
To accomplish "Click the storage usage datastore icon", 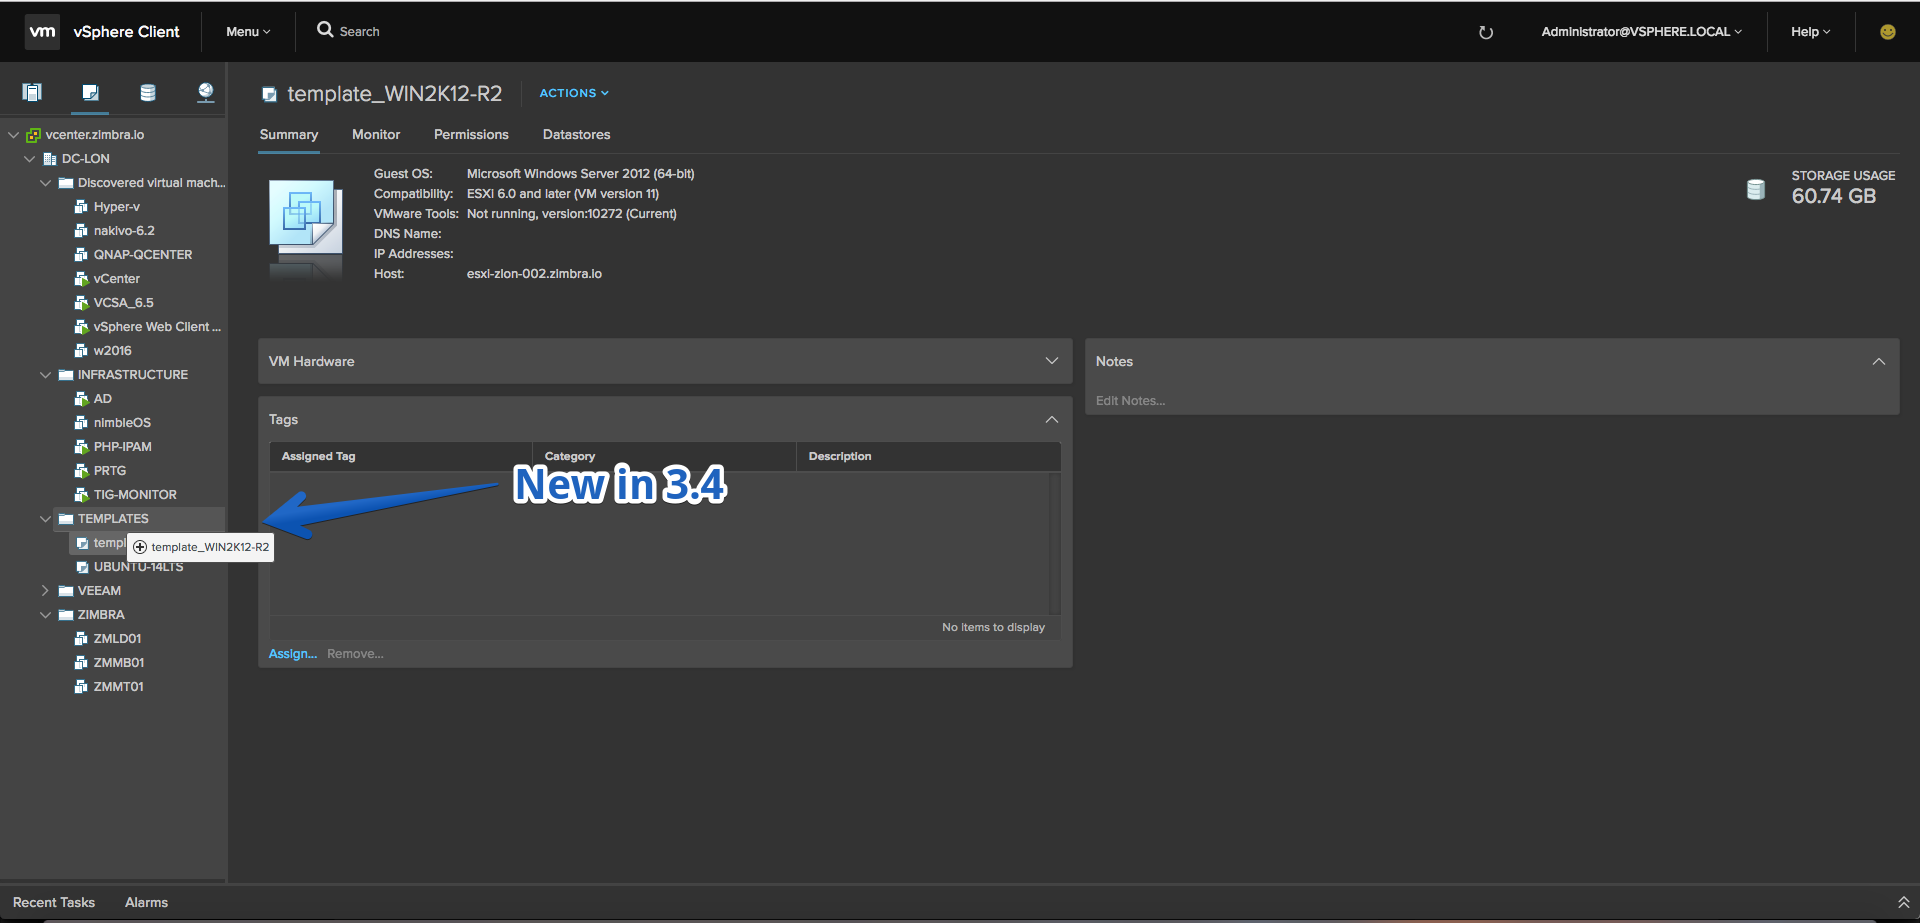I will 1756,189.
